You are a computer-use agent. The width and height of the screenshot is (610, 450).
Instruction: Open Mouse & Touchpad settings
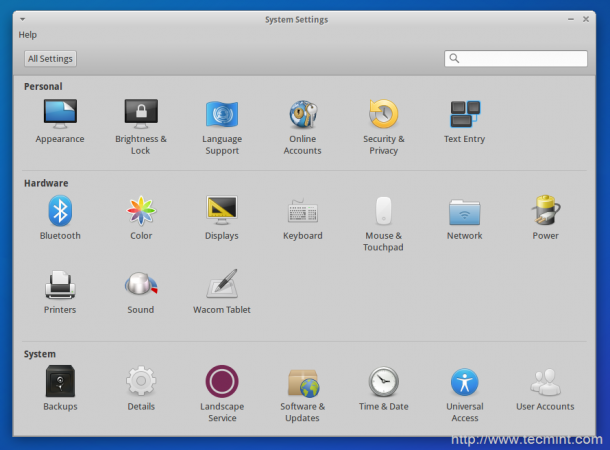(383, 211)
